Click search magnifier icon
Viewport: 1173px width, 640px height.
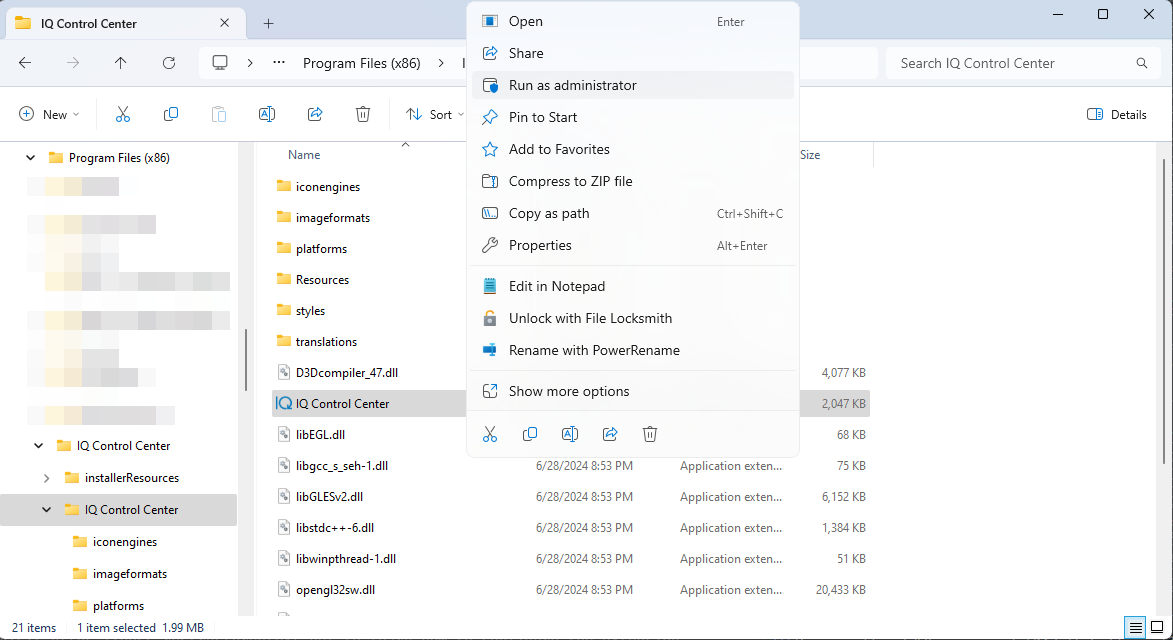tap(1142, 63)
